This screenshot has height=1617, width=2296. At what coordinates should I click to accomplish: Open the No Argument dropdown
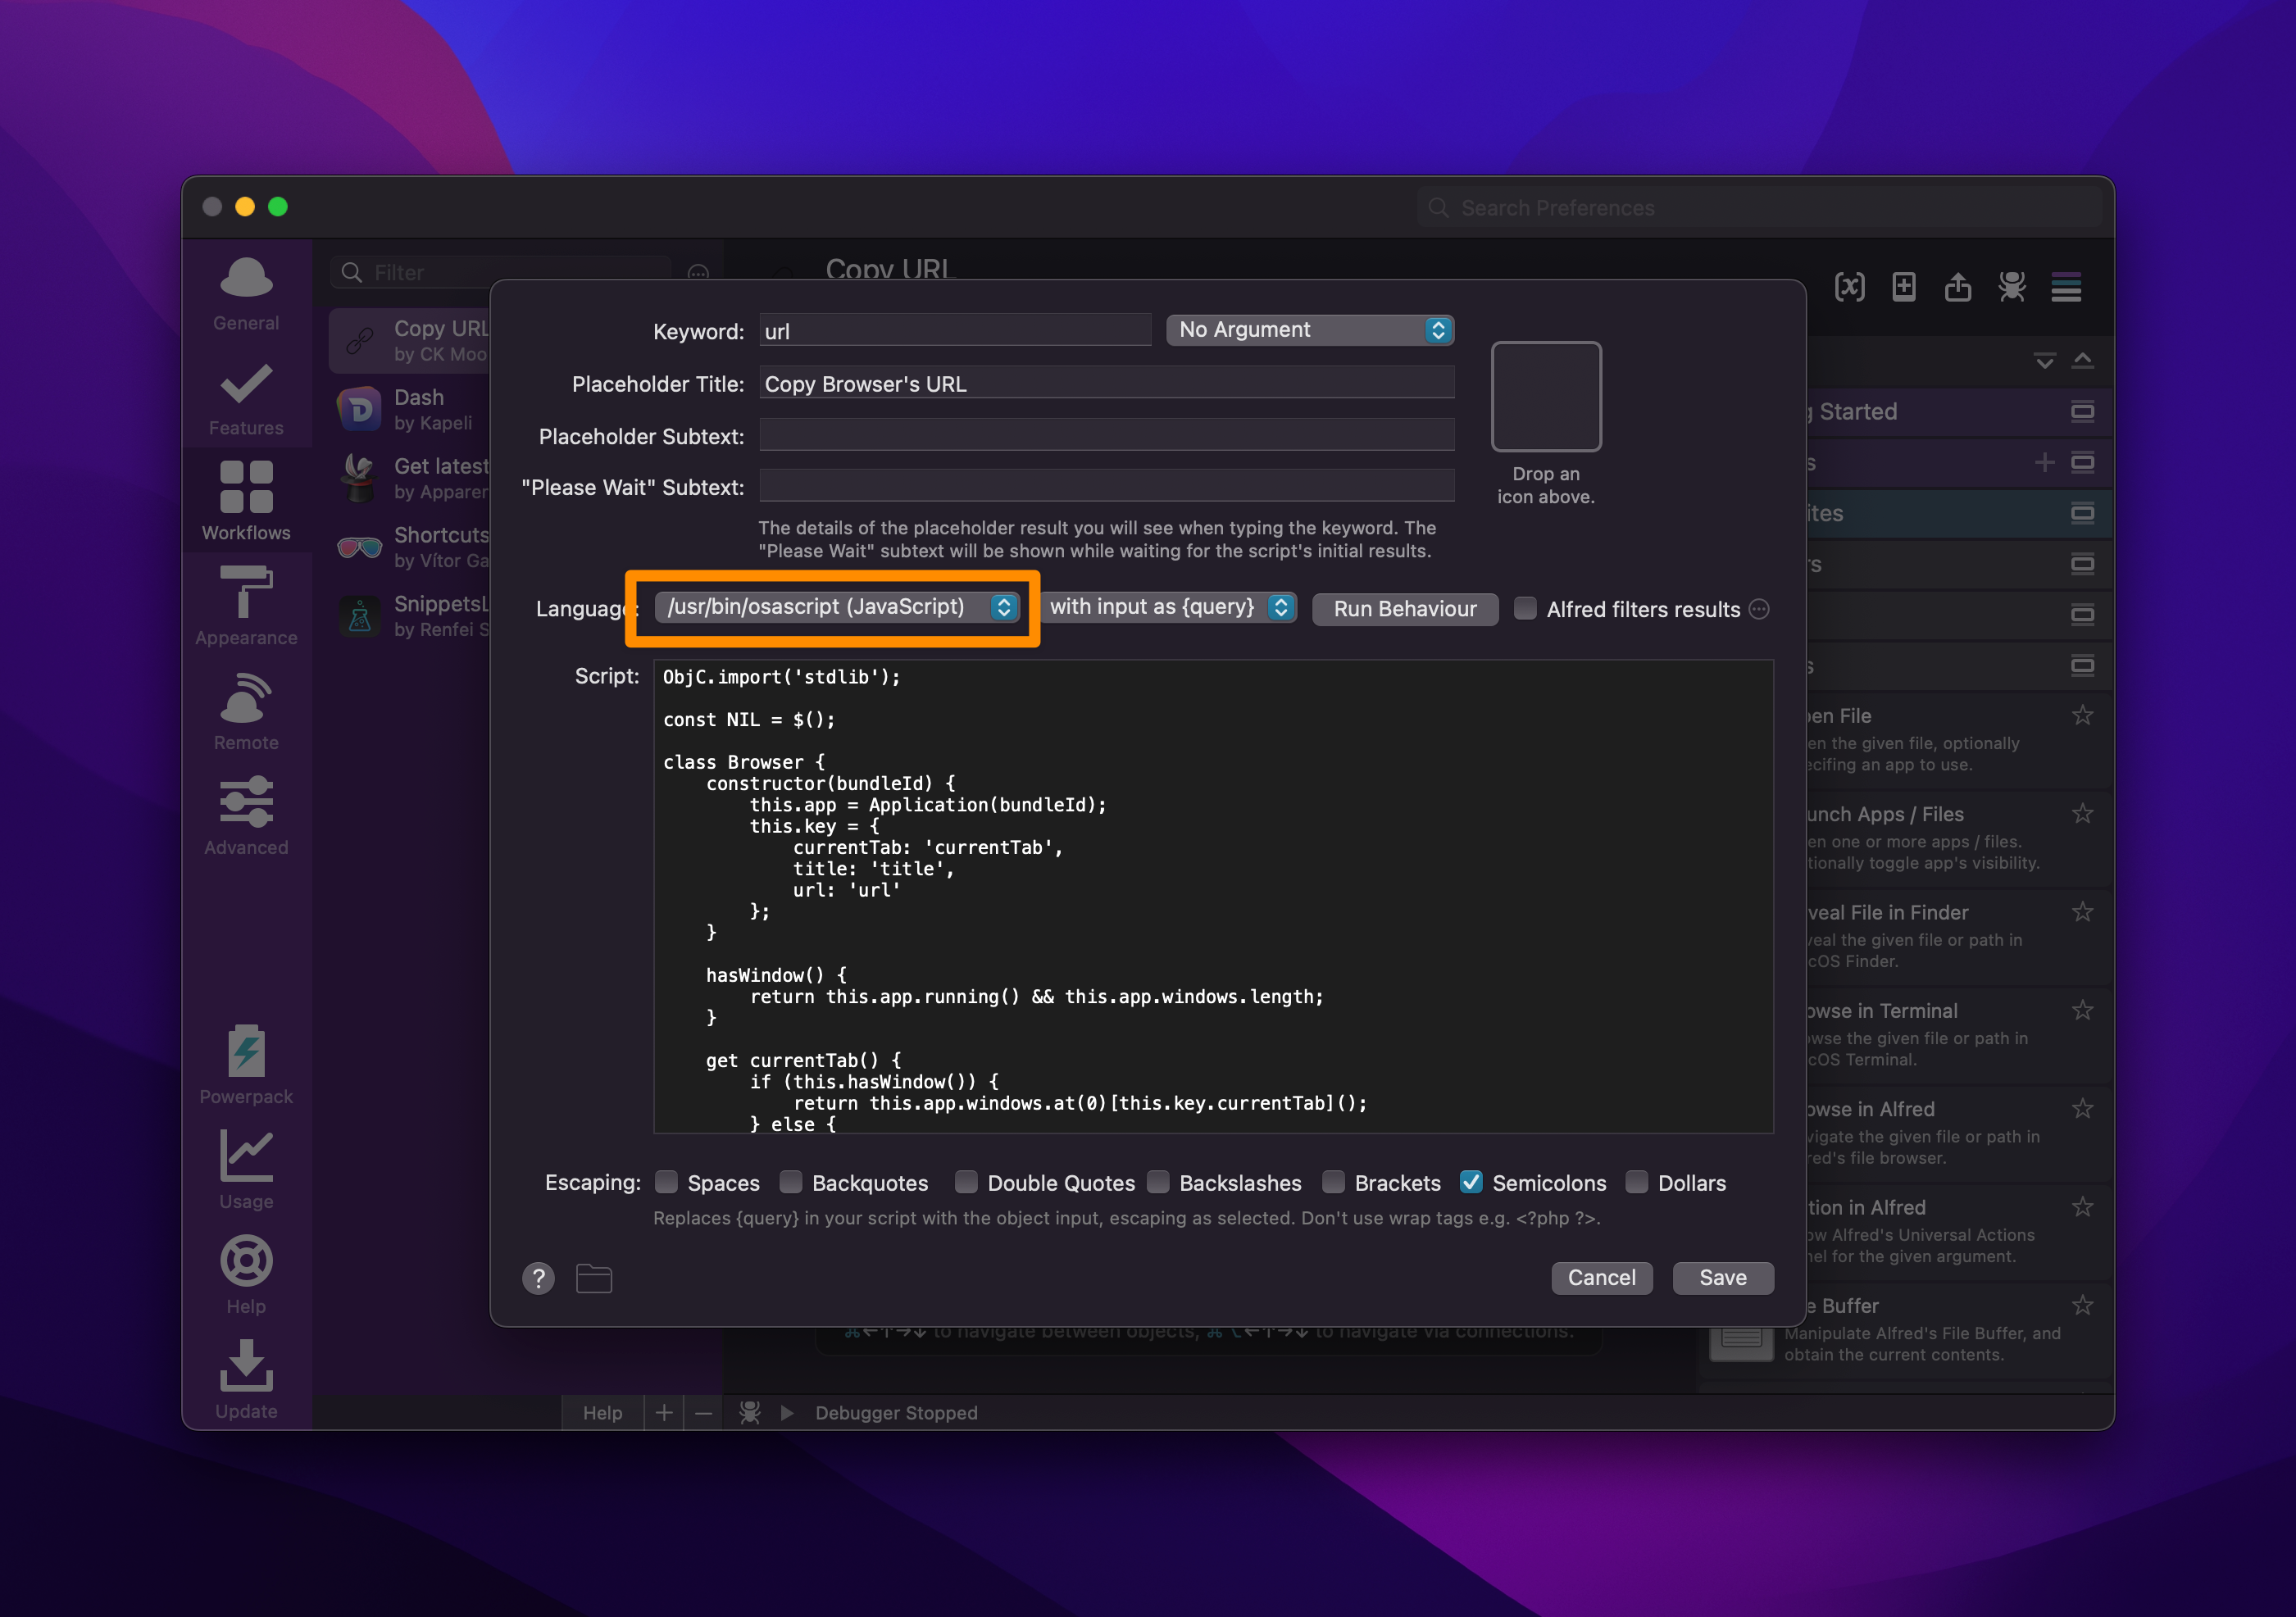[1309, 330]
